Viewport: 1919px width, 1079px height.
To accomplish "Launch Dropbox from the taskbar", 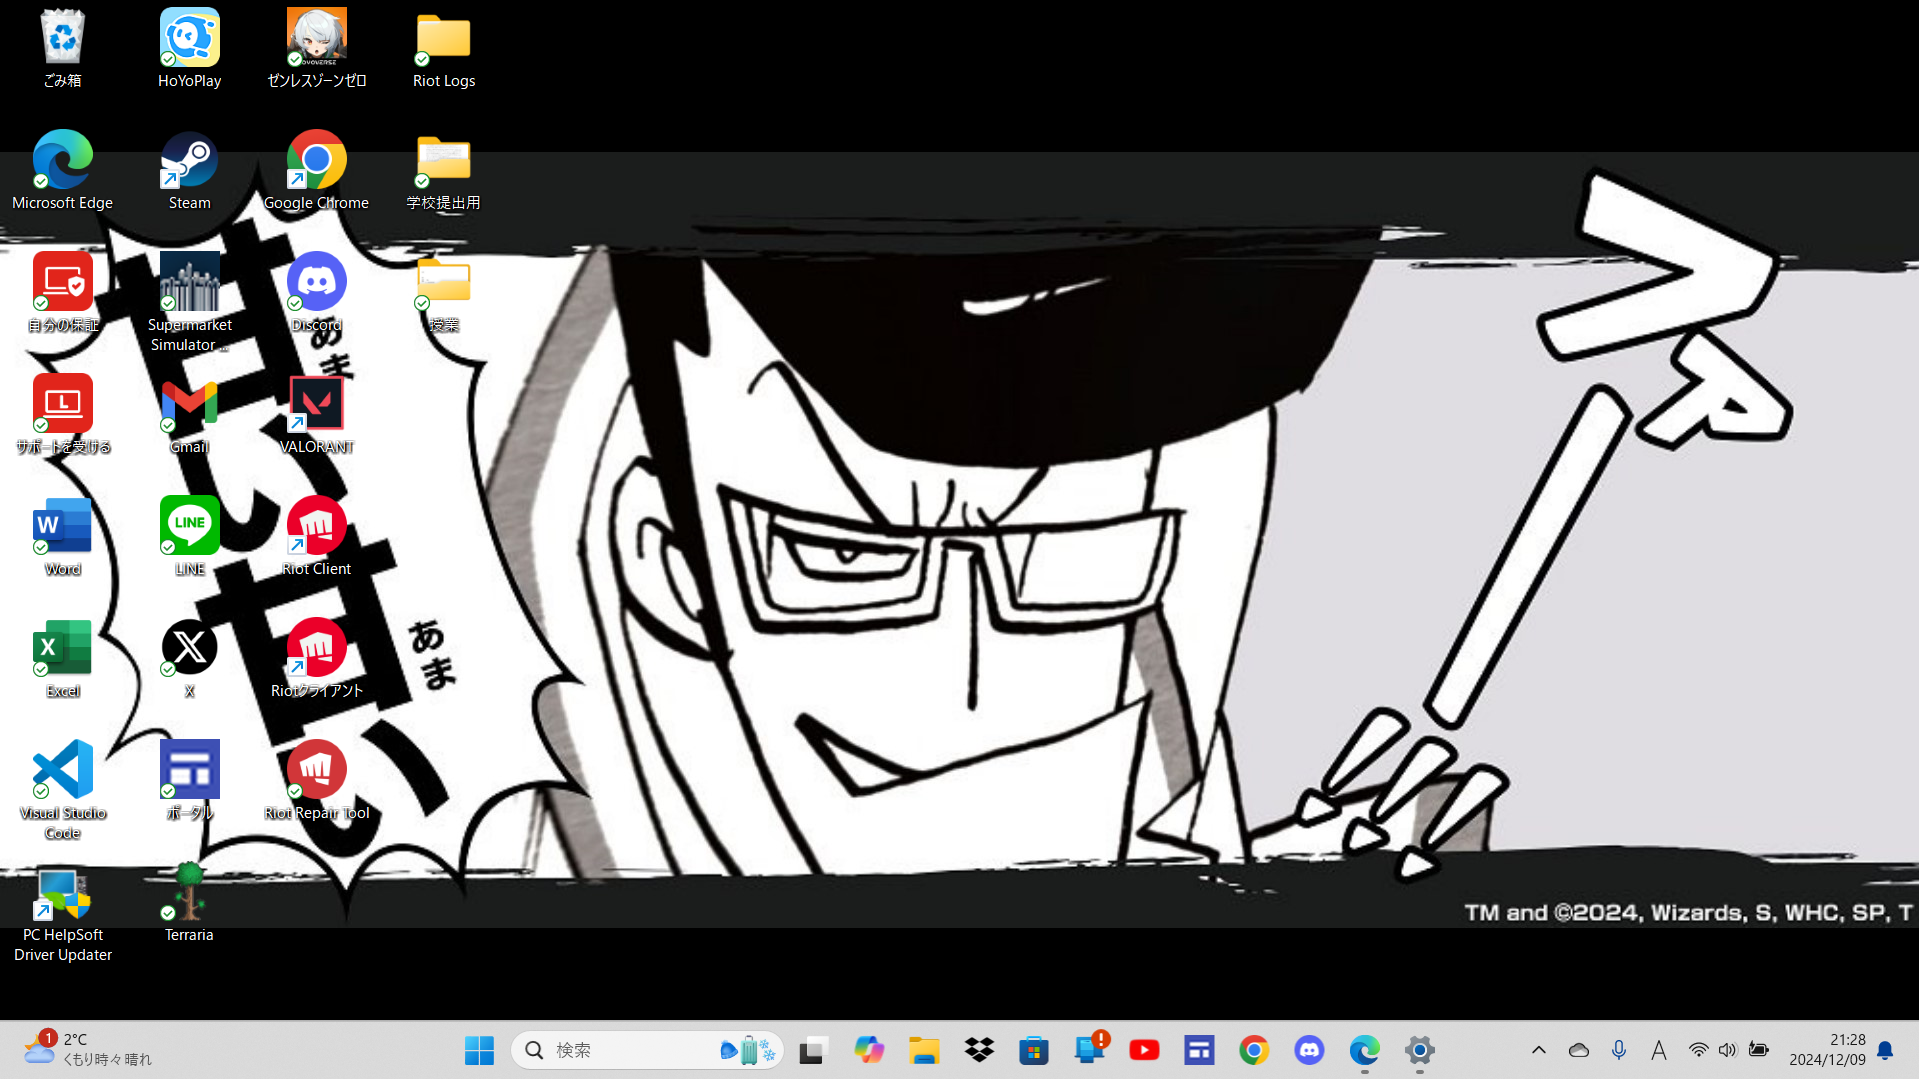I will (x=979, y=1050).
